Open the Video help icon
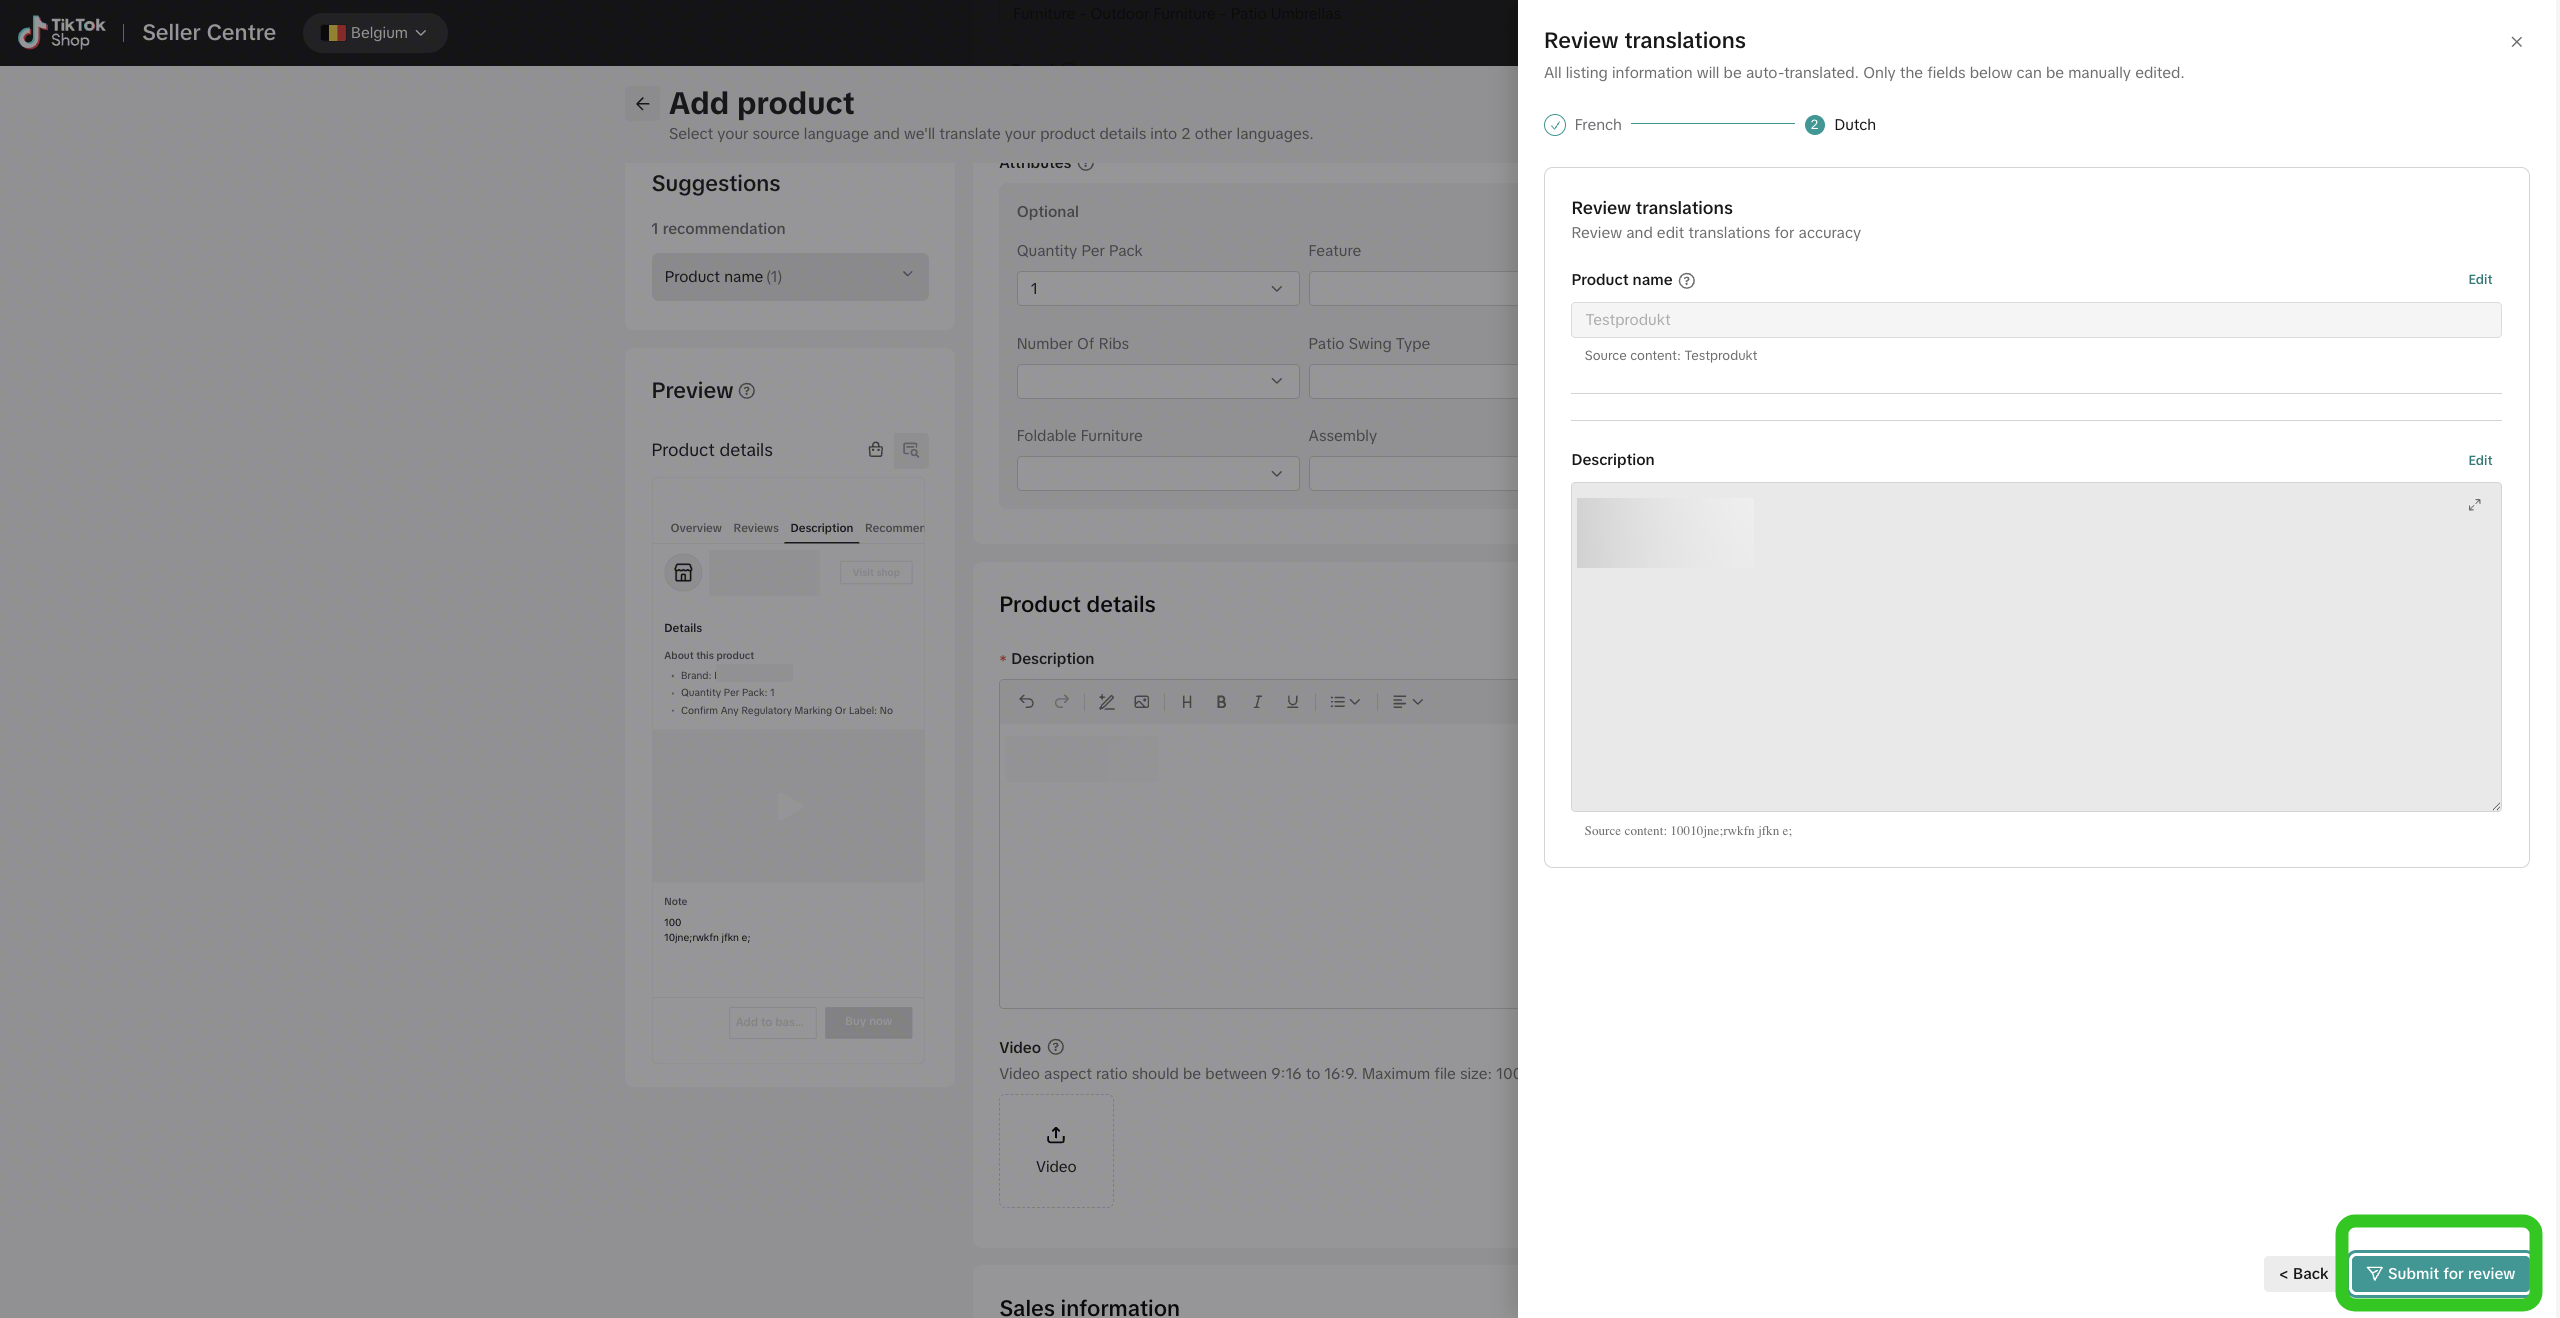The width and height of the screenshot is (2560, 1318). coord(1056,1047)
